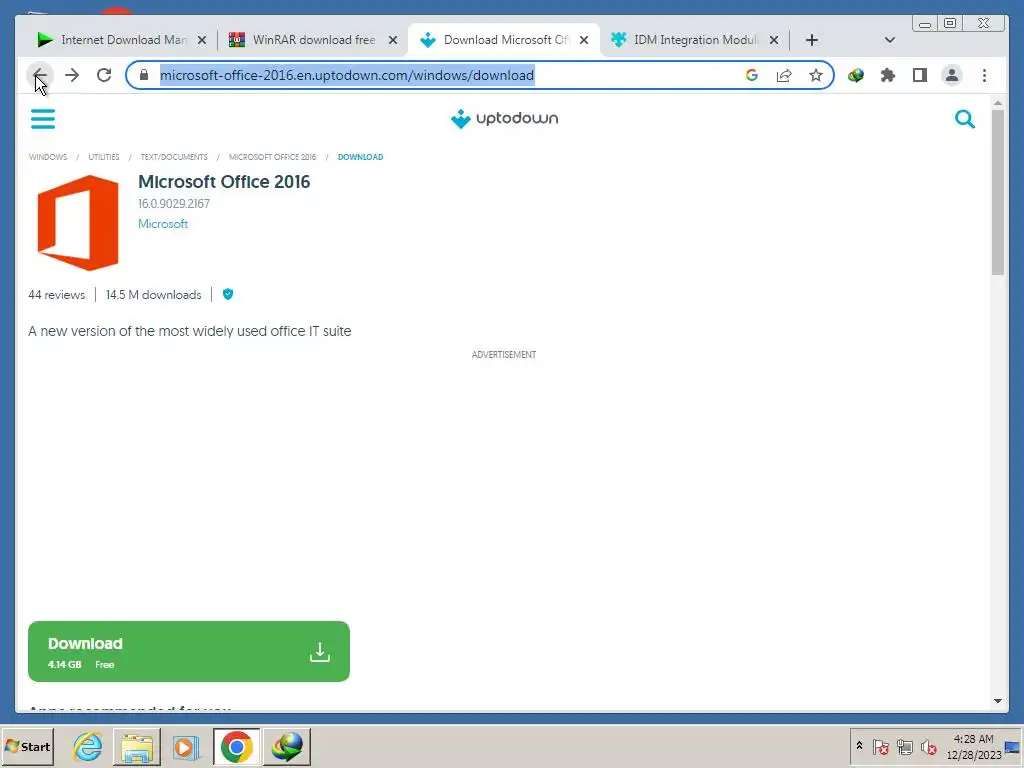The height and width of the screenshot is (768, 1024).
Task: Open the Uptodown hamburger menu
Action: point(43,118)
